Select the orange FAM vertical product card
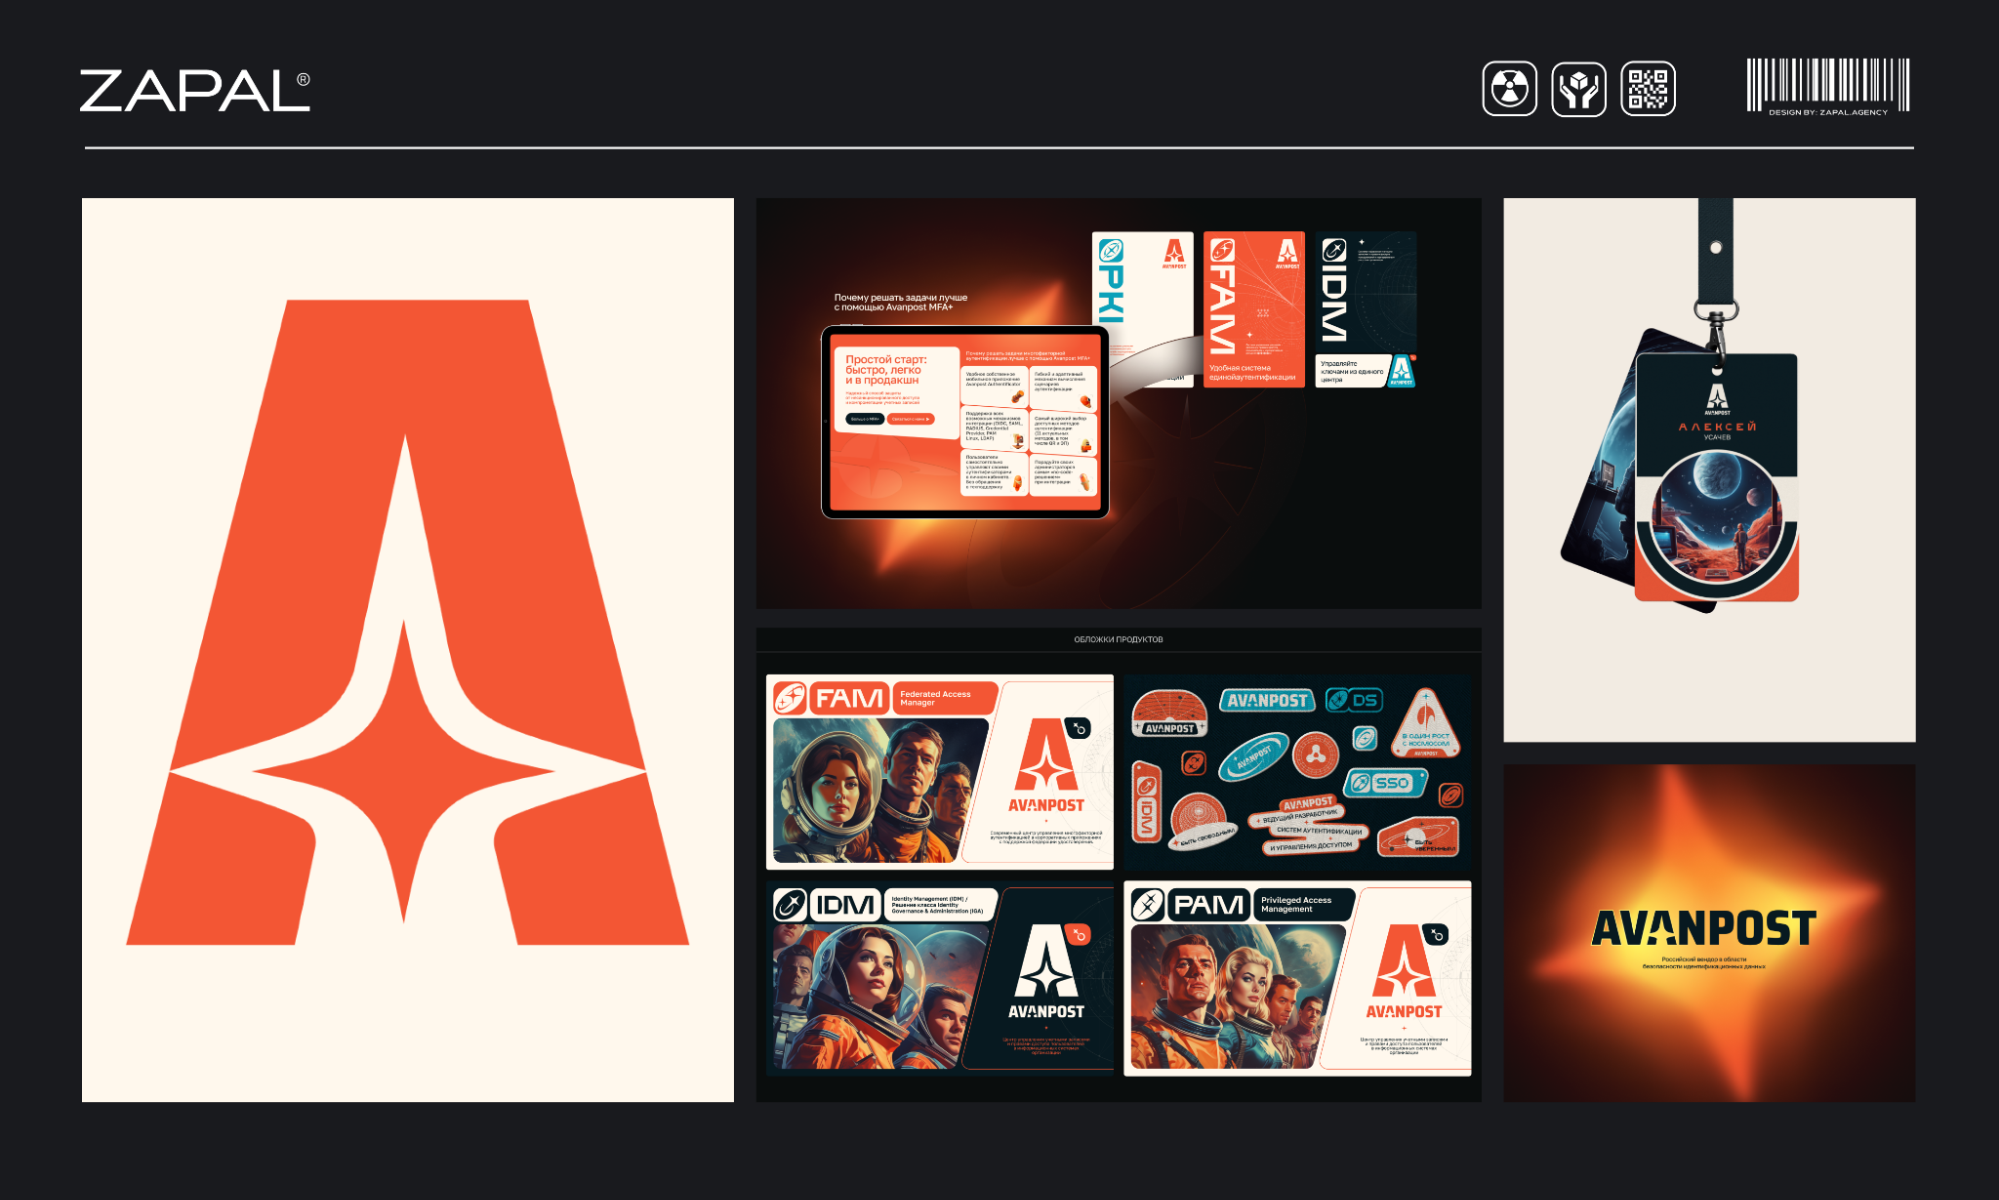 pyautogui.click(x=1254, y=309)
